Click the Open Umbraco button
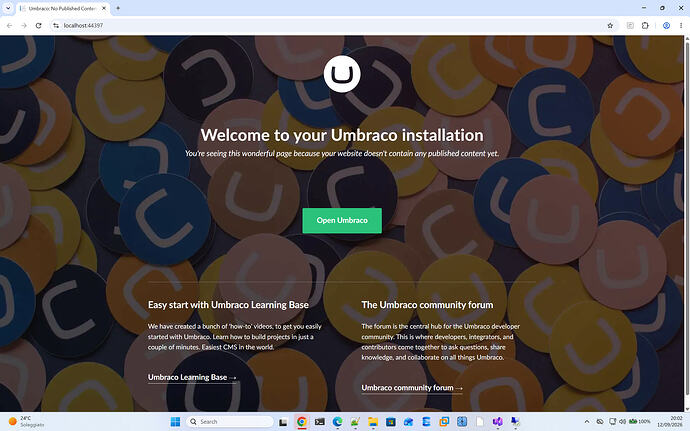Image resolution: width=690 pixels, height=431 pixels. 342,221
